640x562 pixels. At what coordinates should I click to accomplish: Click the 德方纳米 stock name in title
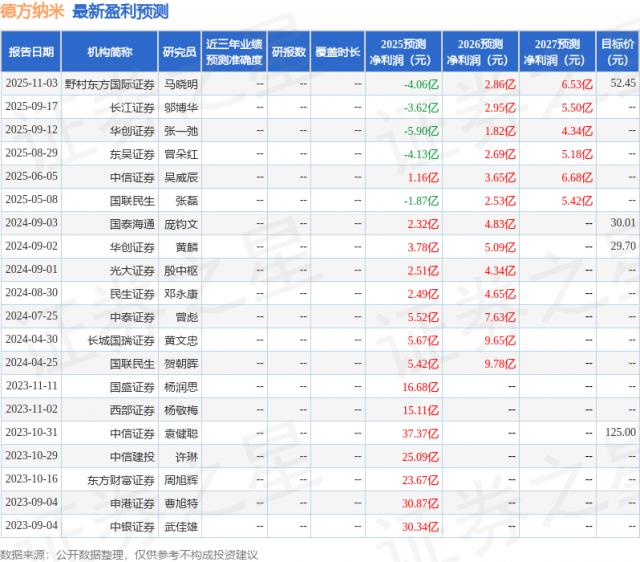pos(33,12)
